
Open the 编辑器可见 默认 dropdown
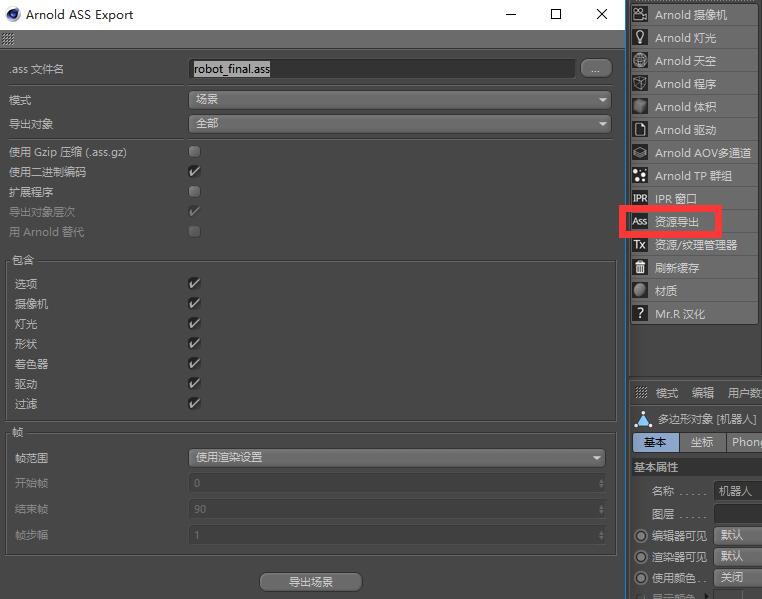738,535
